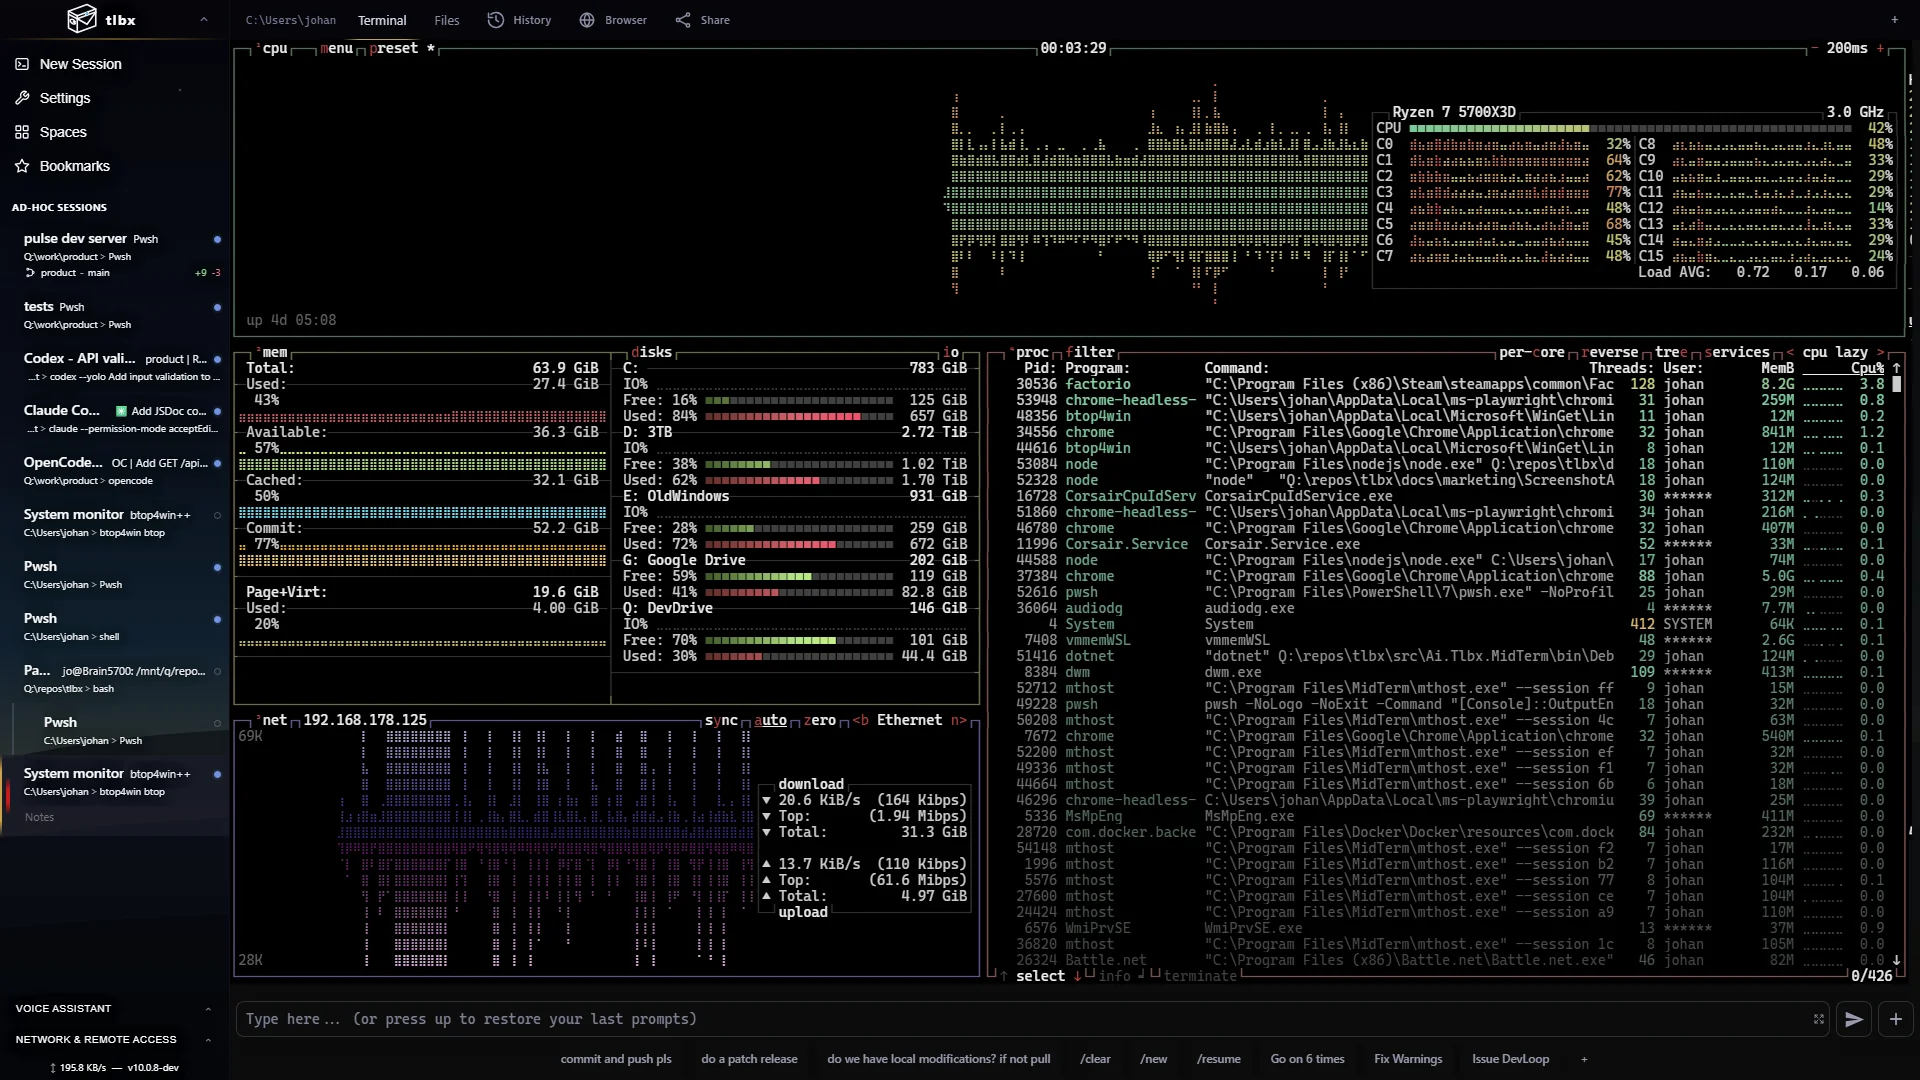The height and width of the screenshot is (1080, 1920).
Task: Collapse sidebar with the chevron beside tlbx
Action: coord(204,19)
